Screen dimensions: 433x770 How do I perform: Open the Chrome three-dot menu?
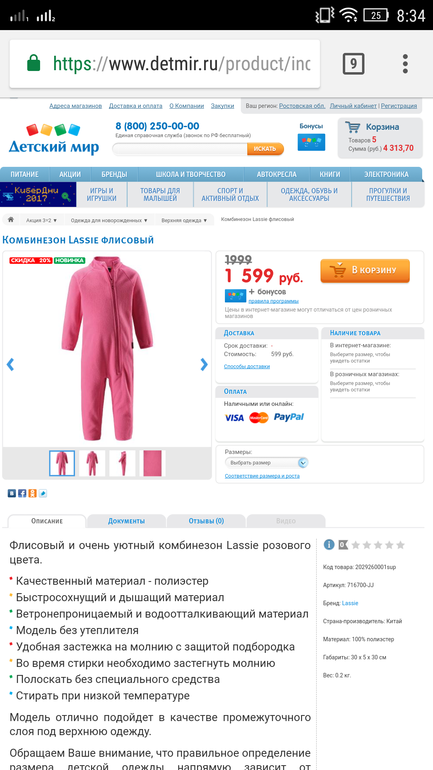(x=405, y=64)
